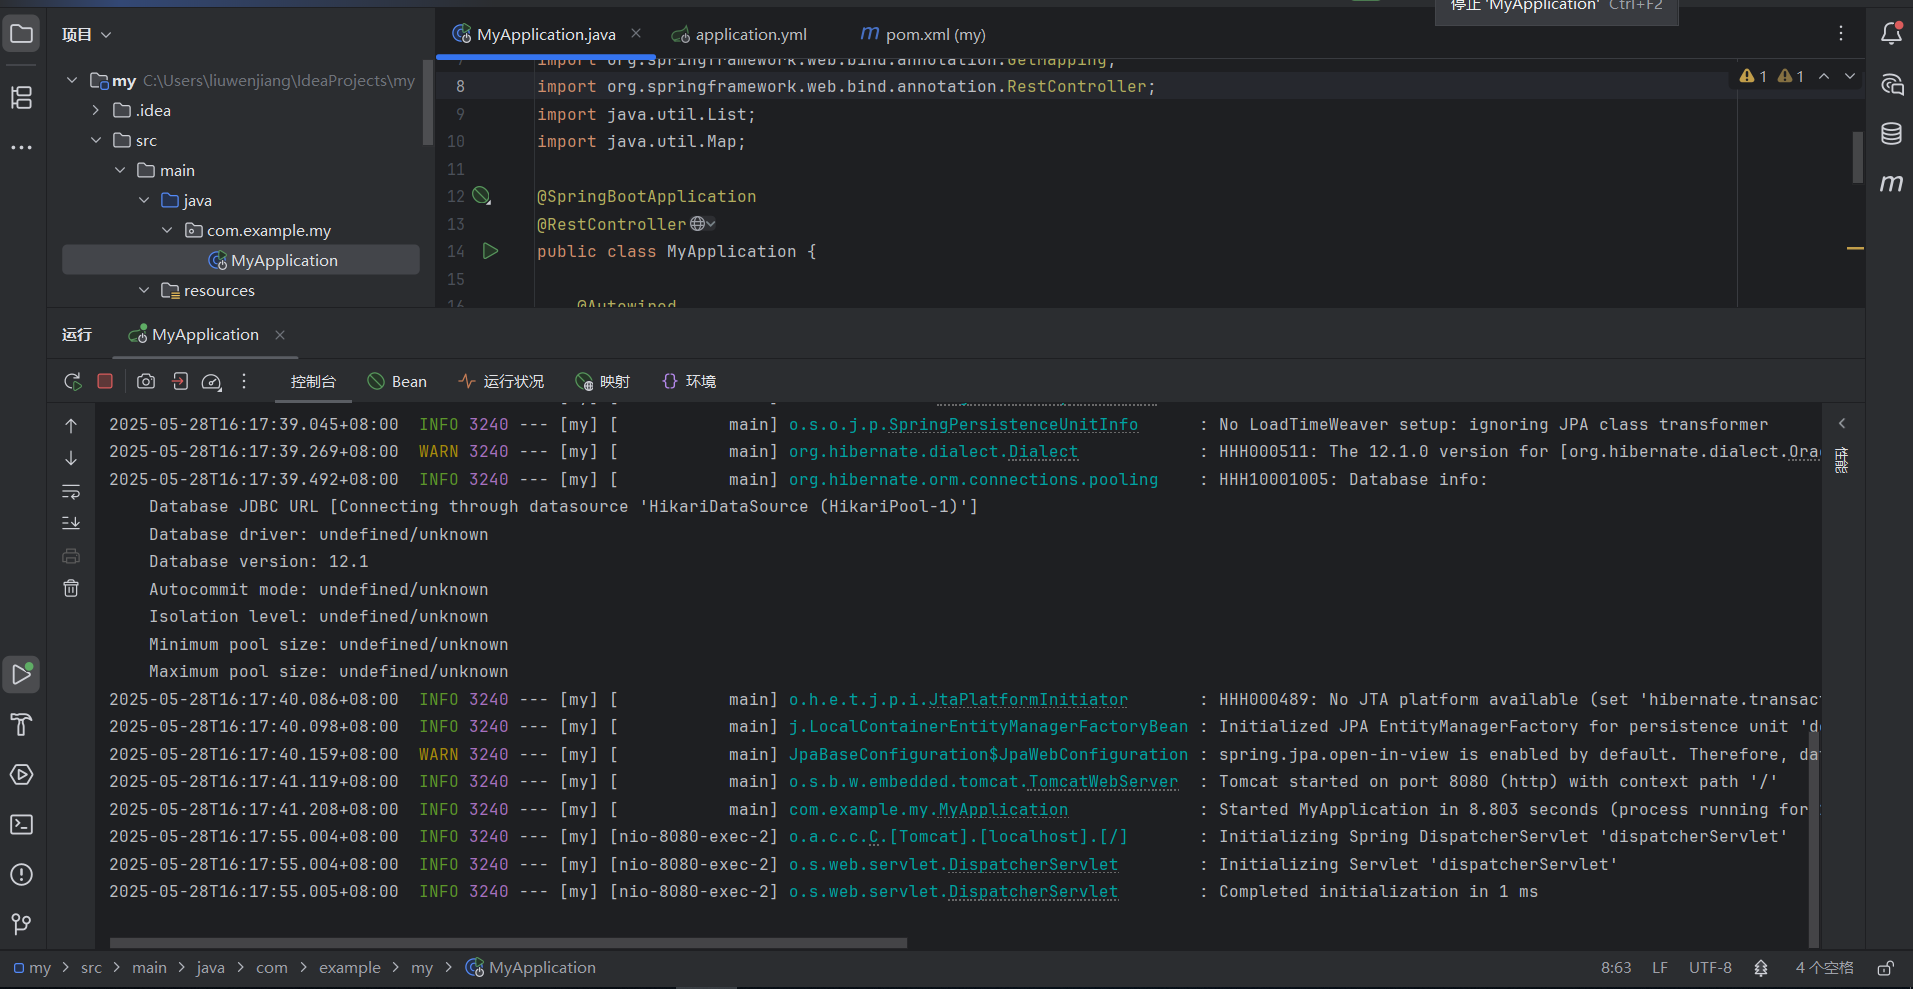The image size is (1913, 989).
Task: Open the Maven tool window
Action: tap(1891, 182)
